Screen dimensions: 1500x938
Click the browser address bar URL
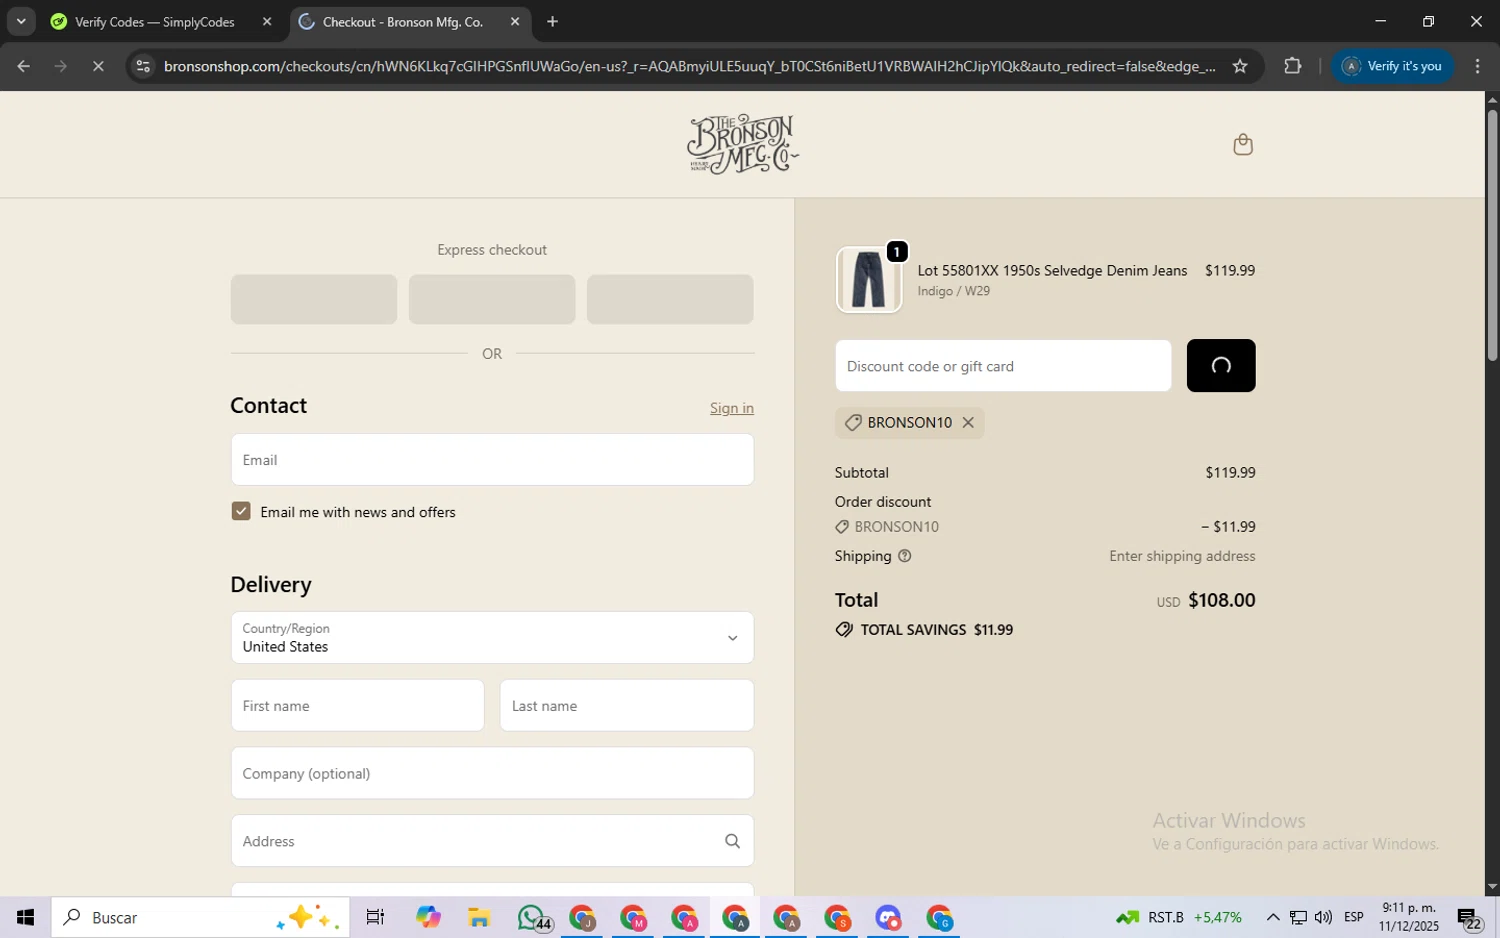[x=690, y=66]
